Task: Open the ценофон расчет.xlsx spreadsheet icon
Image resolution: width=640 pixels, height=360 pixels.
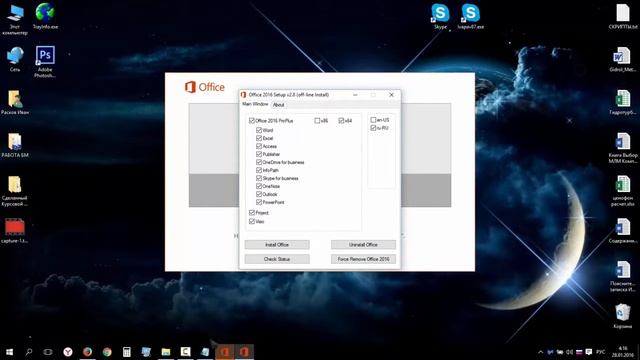Action: click(x=622, y=191)
